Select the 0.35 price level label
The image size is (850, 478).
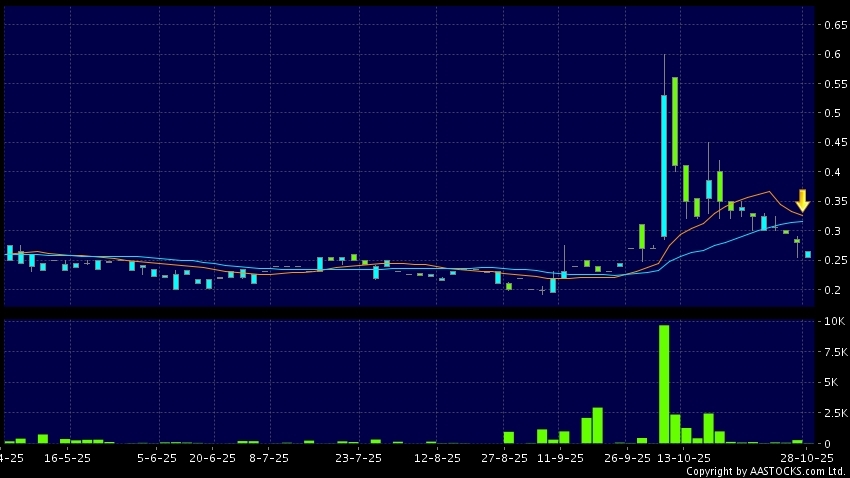pyautogui.click(x=831, y=202)
